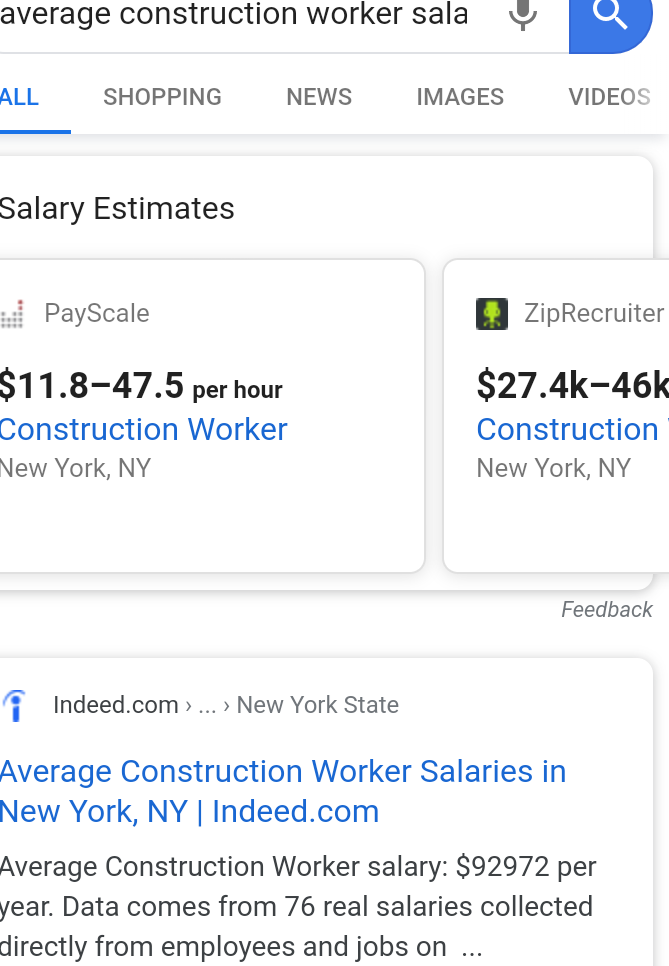Tap the microphone voice search icon
The width and height of the screenshot is (669, 966).
[x=522, y=14]
